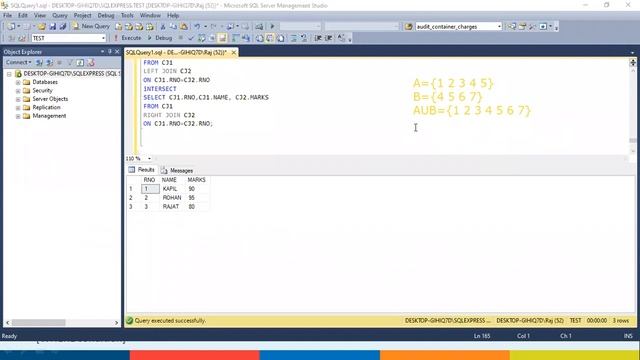Select the Server Objects tree item
This screenshot has width=640, height=360.
click(50, 99)
